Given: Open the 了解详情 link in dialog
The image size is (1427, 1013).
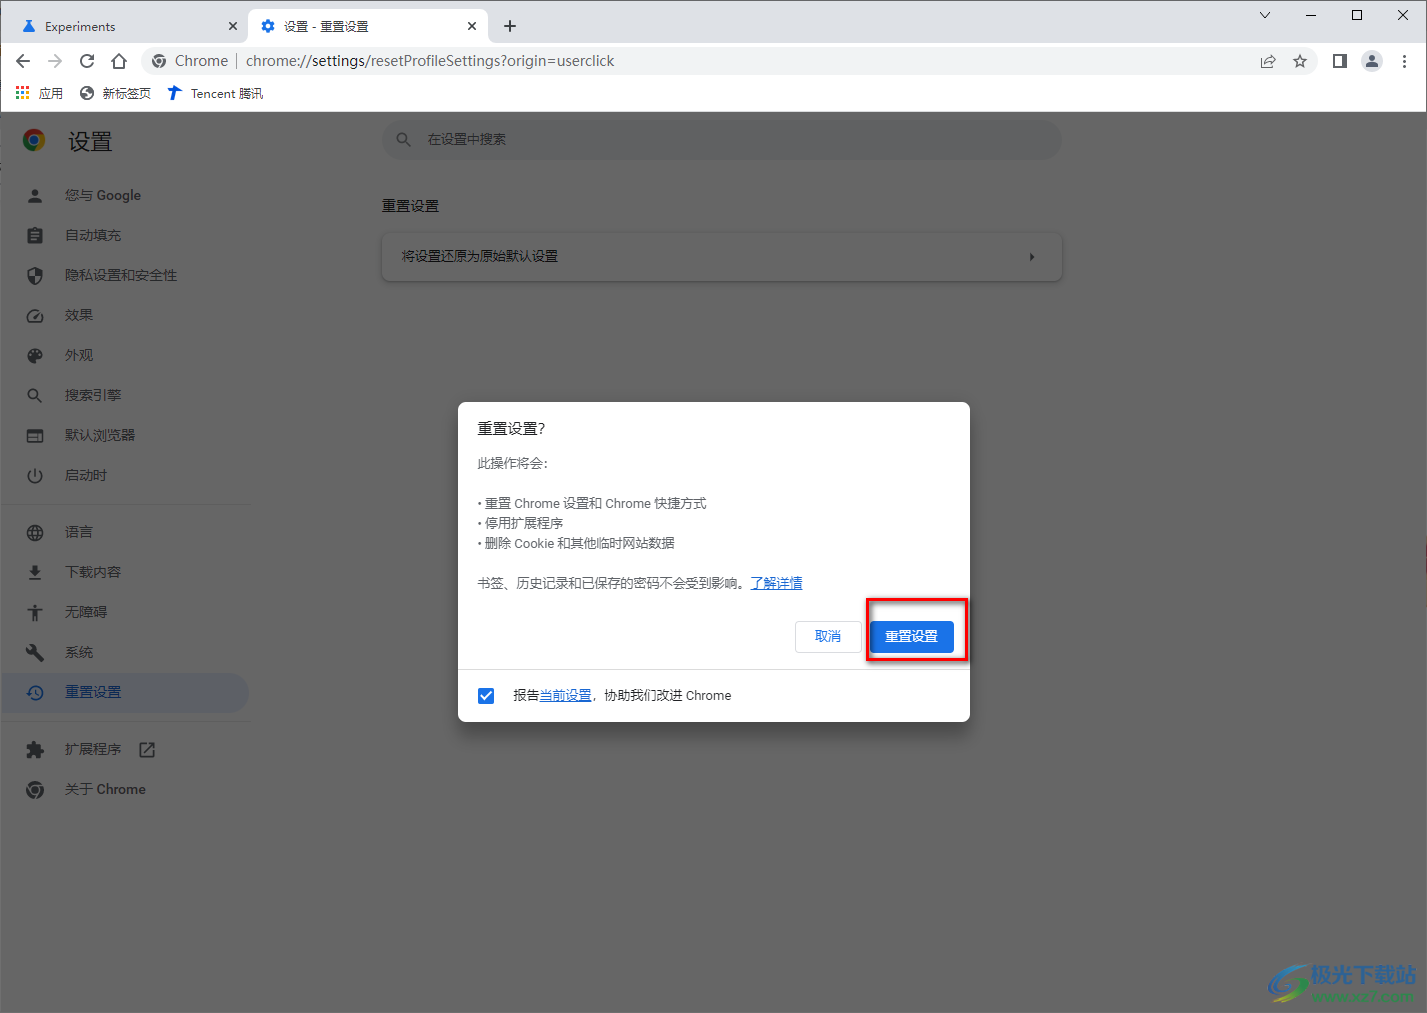Looking at the screenshot, I should [777, 583].
